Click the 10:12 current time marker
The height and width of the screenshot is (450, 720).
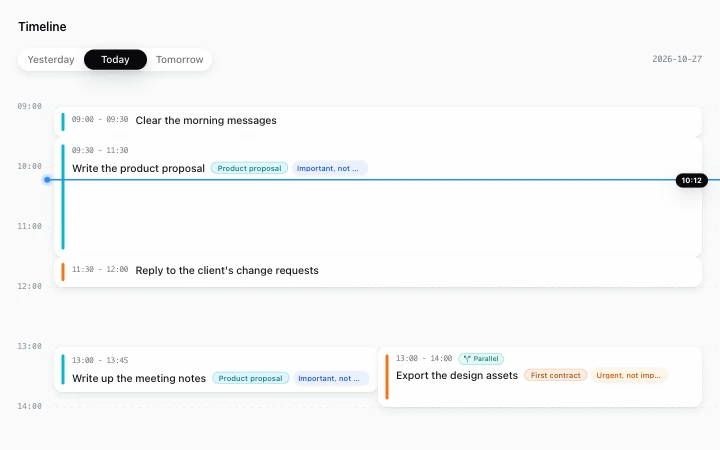[x=691, y=180]
